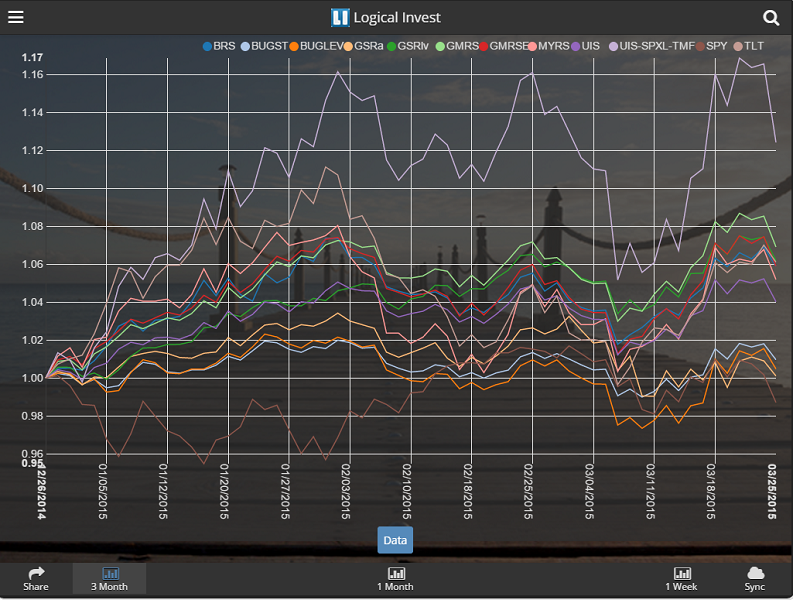Click the 1.00 y-axis value
Image resolution: width=793 pixels, height=600 pixels.
click(x=32, y=378)
